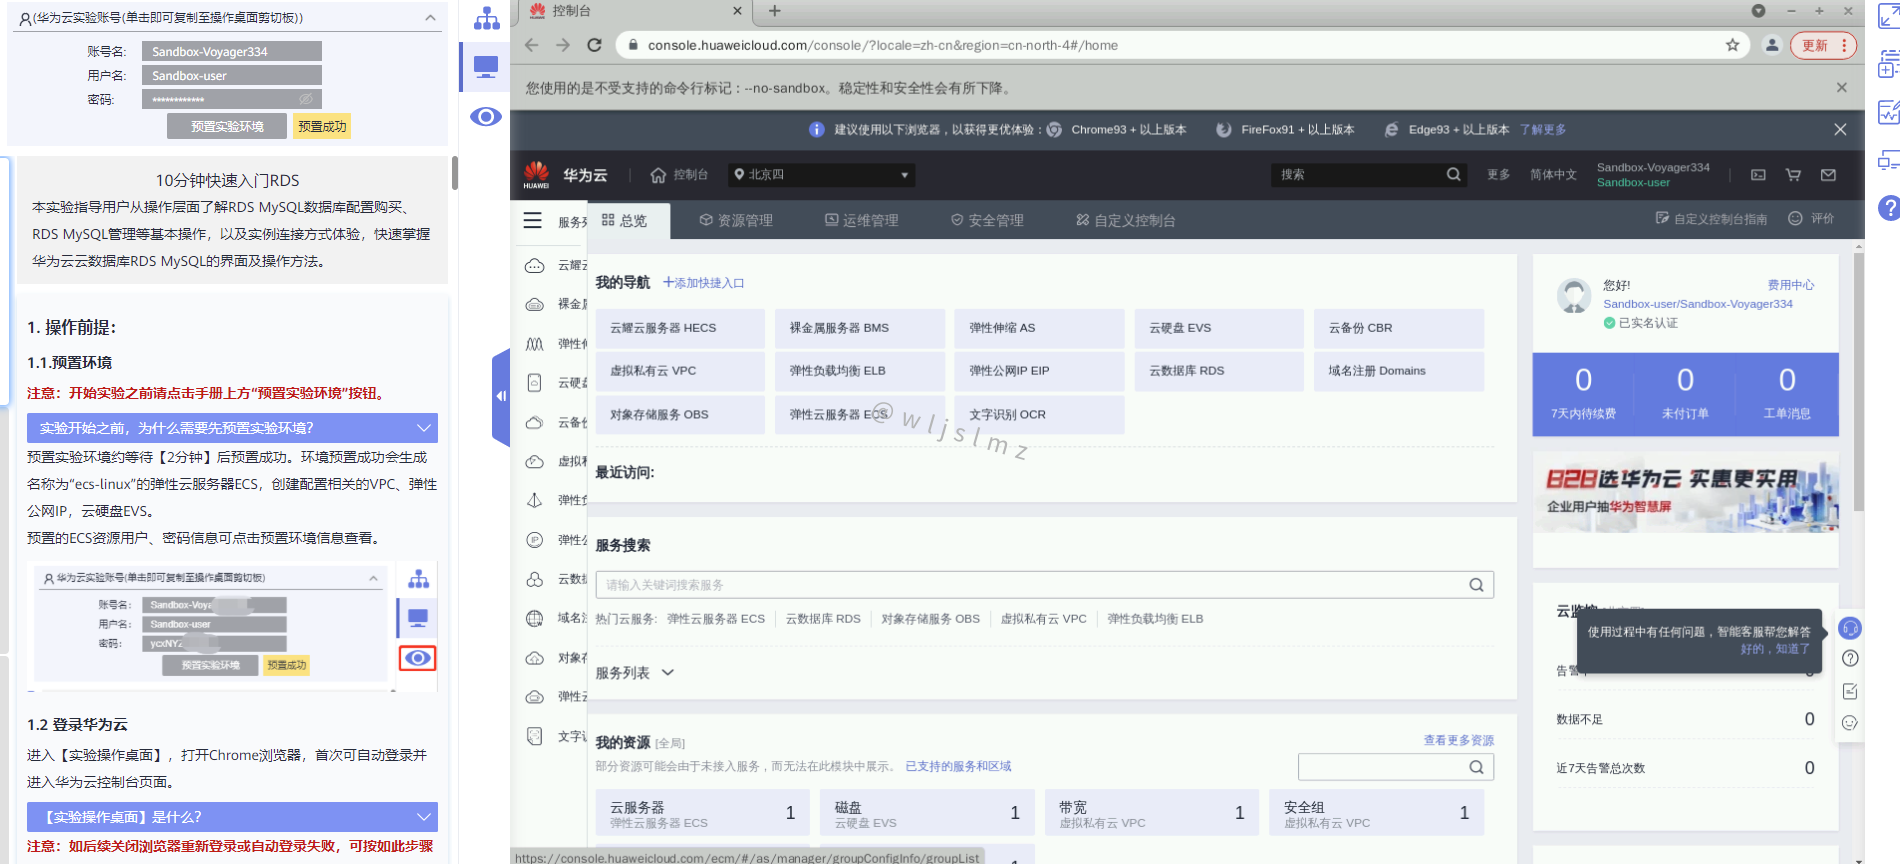Open the 磁盘 EVS resource card
Screen dimensions: 1900x864
click(x=927, y=813)
